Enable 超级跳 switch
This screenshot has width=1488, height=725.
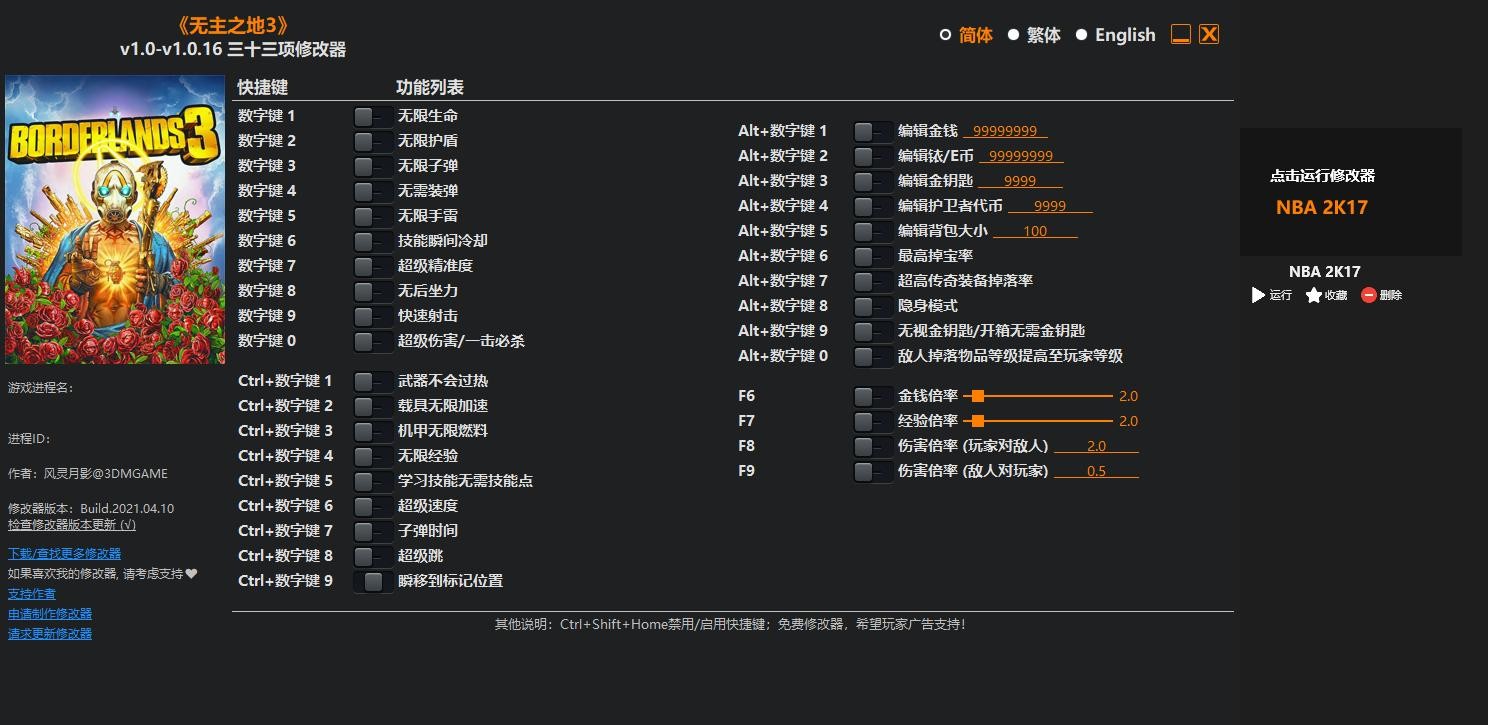(x=372, y=556)
